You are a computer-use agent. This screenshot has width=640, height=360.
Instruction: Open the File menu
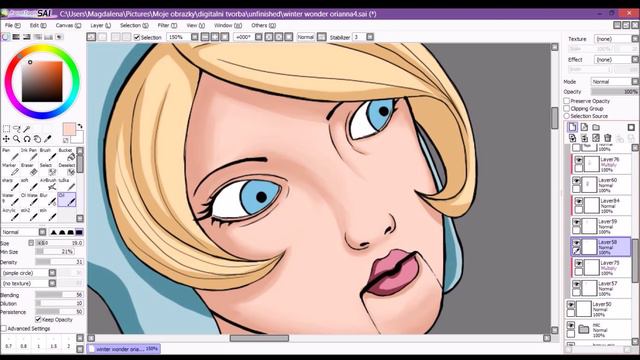(12, 25)
